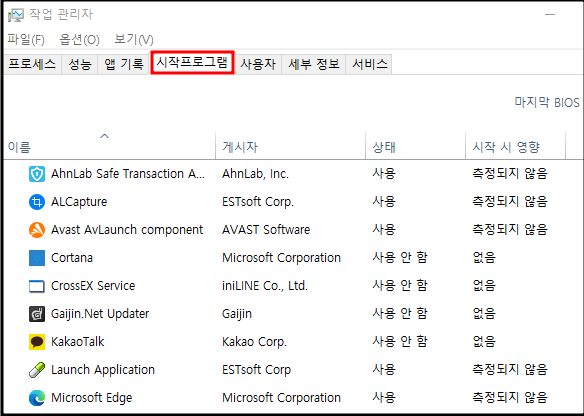This screenshot has height=416, width=584.
Task: Select the Cortana row name
Action: click(72, 258)
